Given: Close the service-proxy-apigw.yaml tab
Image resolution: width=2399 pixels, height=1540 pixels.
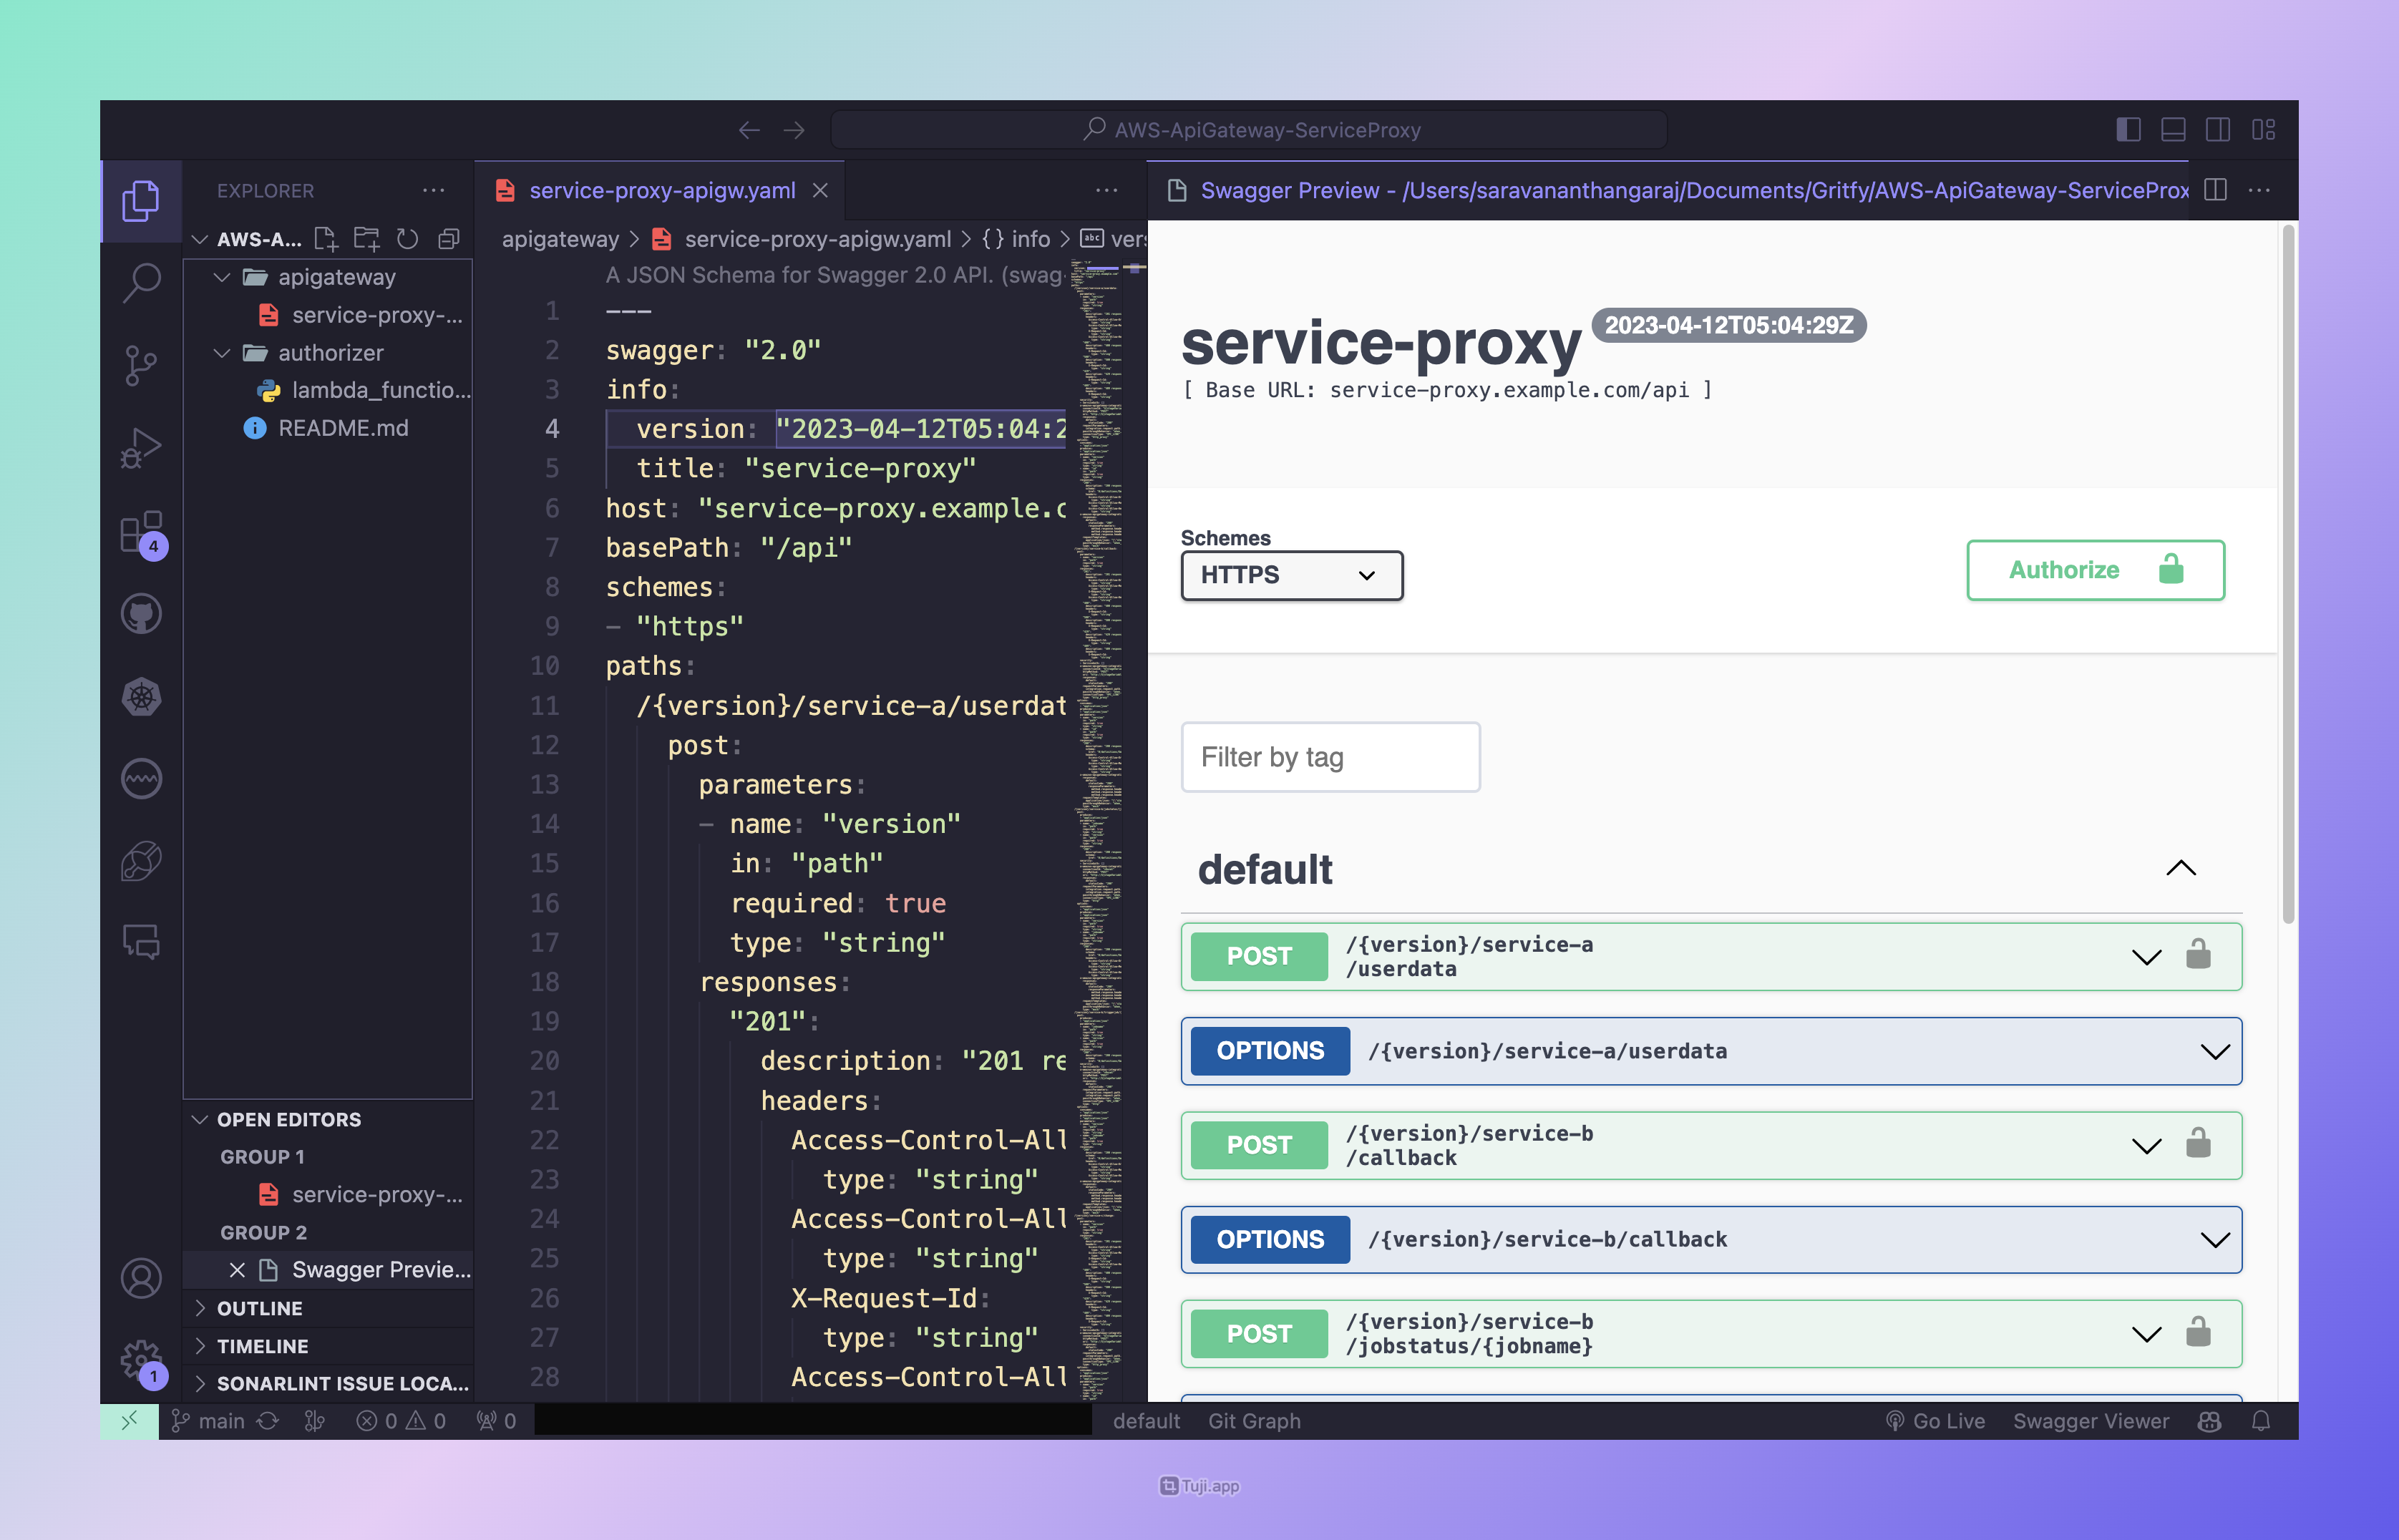Looking at the screenshot, I should 820,190.
